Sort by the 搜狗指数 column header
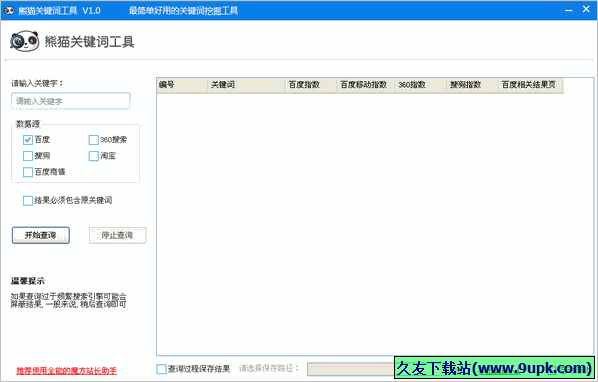Screen dimensions: 598x382 pos(473,85)
